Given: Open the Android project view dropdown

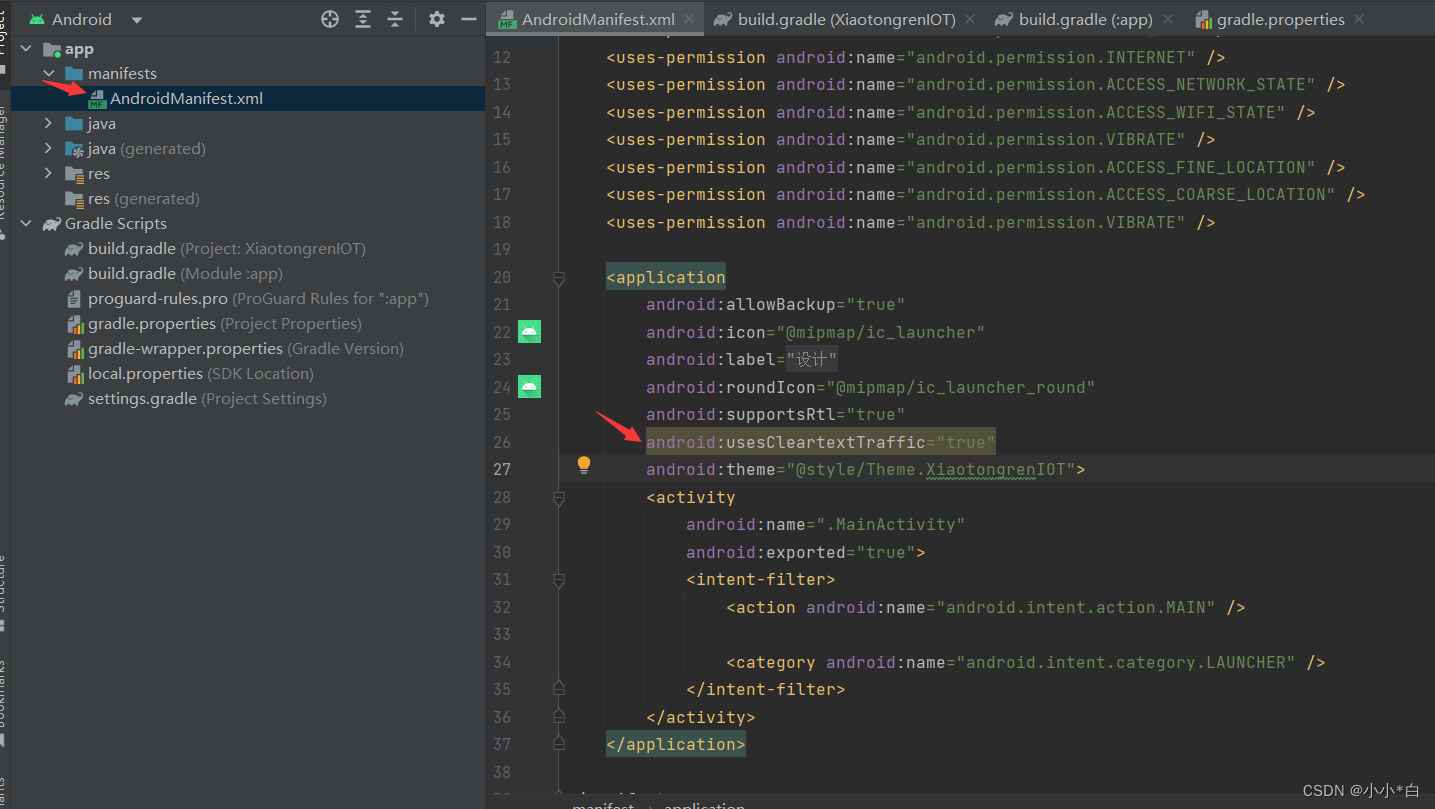Looking at the screenshot, I should 137,19.
